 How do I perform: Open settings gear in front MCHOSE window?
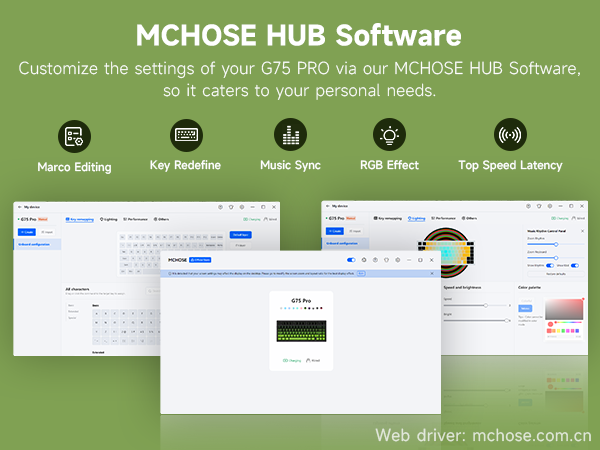[397, 260]
